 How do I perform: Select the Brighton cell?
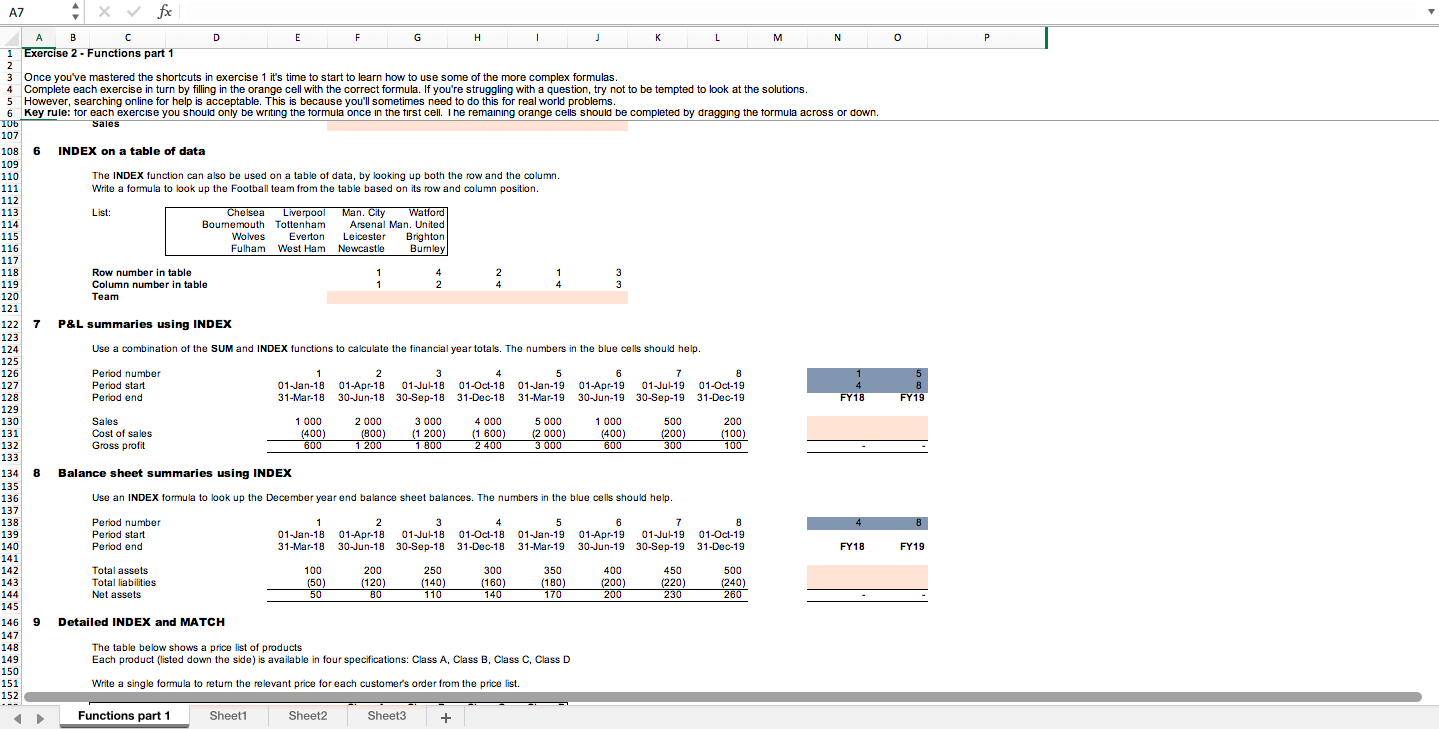point(425,237)
